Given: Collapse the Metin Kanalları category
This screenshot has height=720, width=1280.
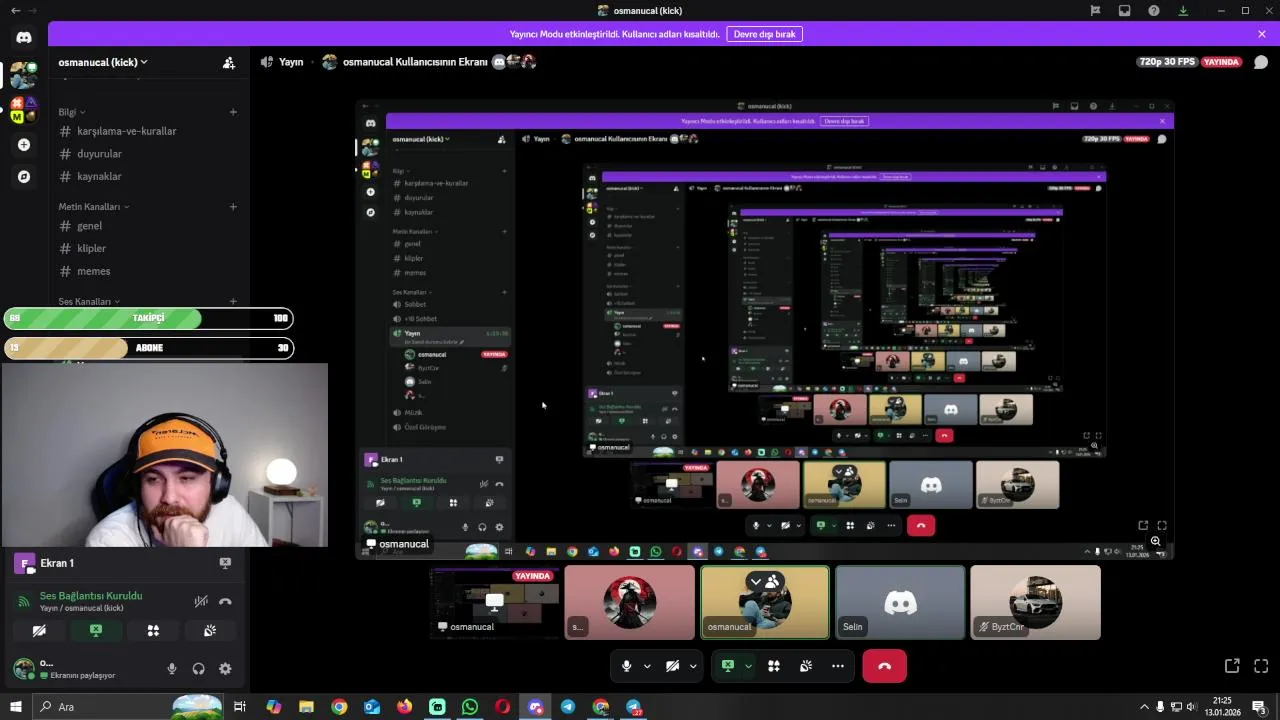Looking at the screenshot, I should 94,207.
